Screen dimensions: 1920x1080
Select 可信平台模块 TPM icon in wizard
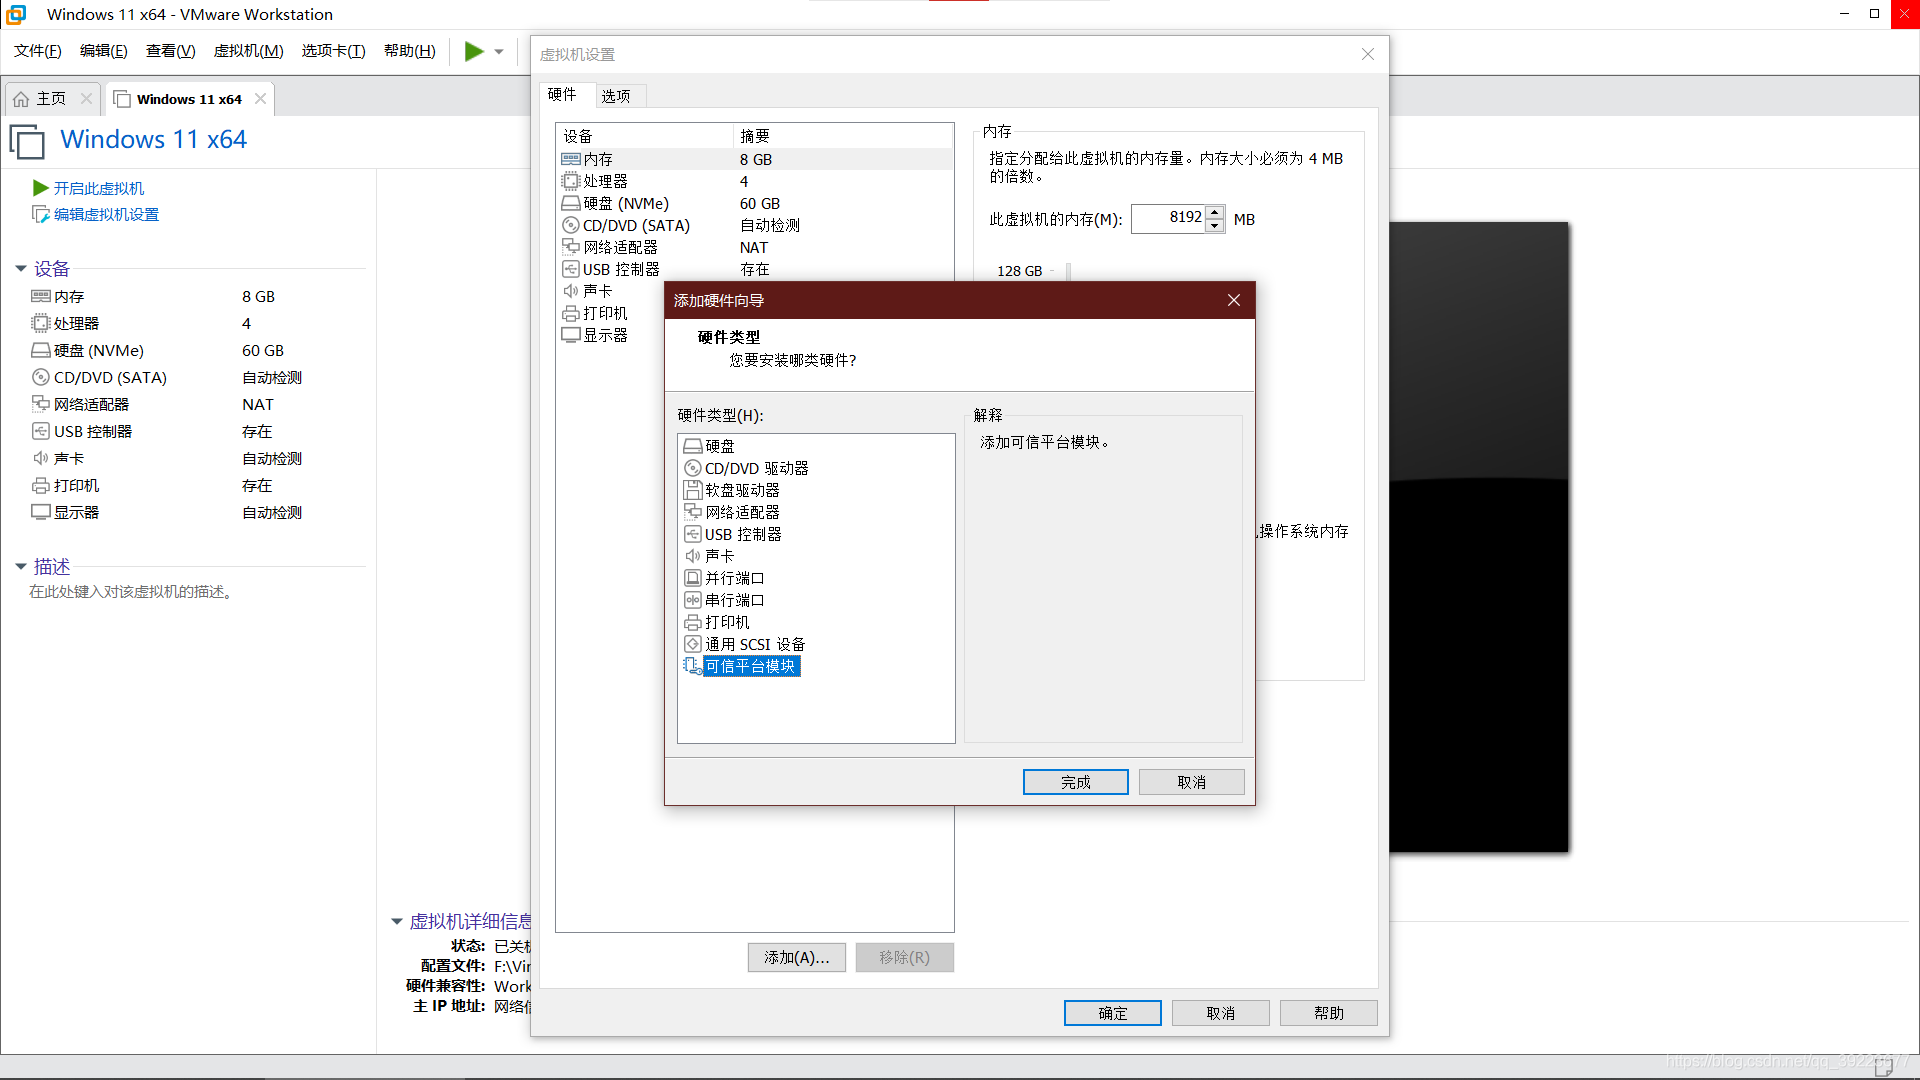692,666
